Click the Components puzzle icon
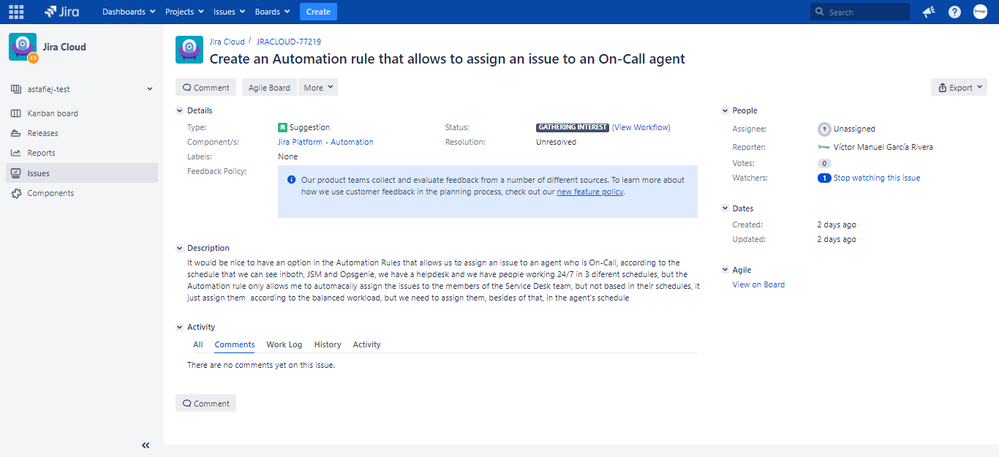 pyautogui.click(x=16, y=193)
